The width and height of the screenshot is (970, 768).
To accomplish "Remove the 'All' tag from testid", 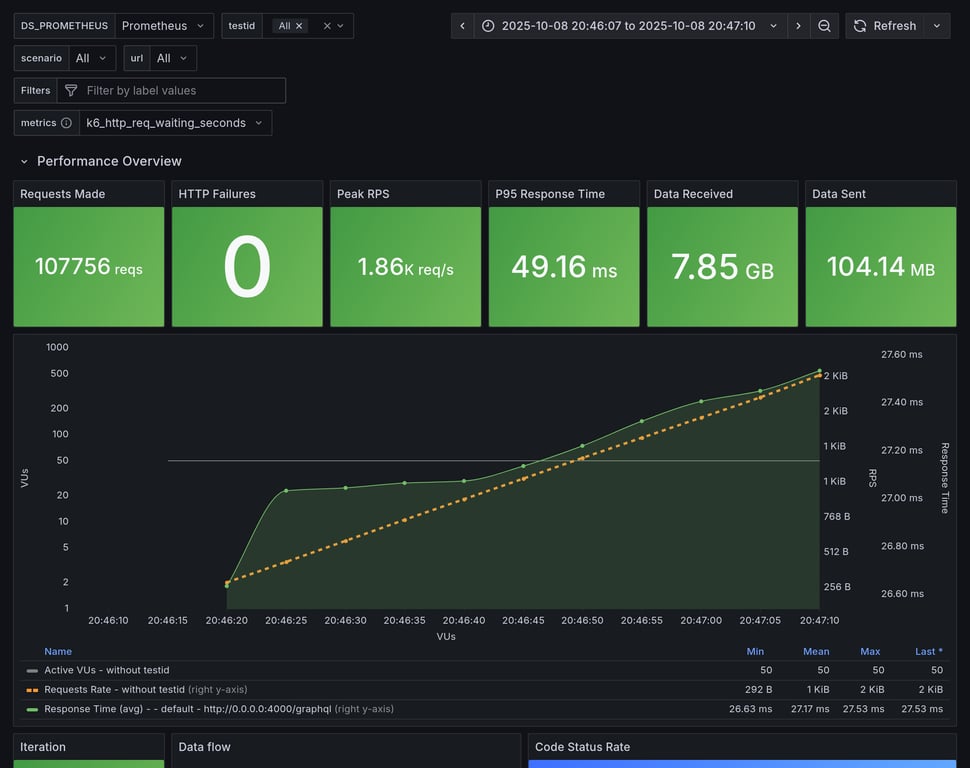I will pyautogui.click(x=299, y=26).
